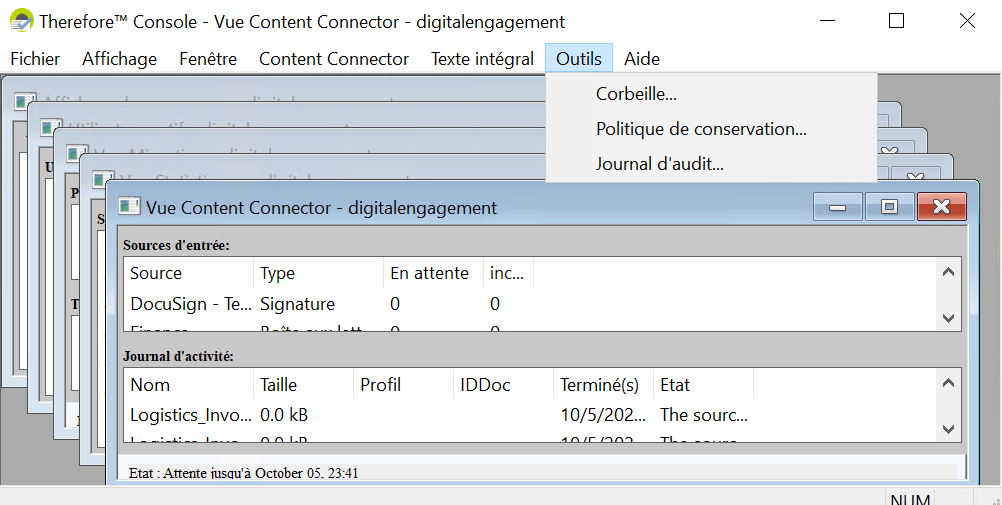Open the Fenêtre menu
This screenshot has width=1002, height=505.
tap(208, 59)
